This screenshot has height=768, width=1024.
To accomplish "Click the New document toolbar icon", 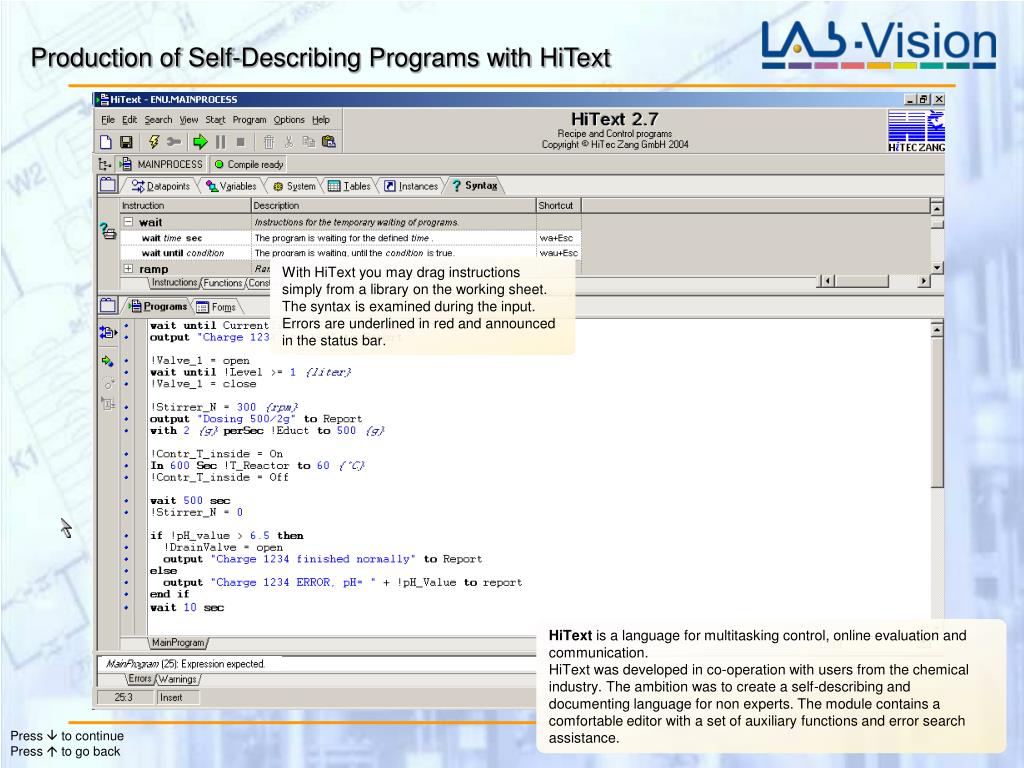I will [106, 142].
